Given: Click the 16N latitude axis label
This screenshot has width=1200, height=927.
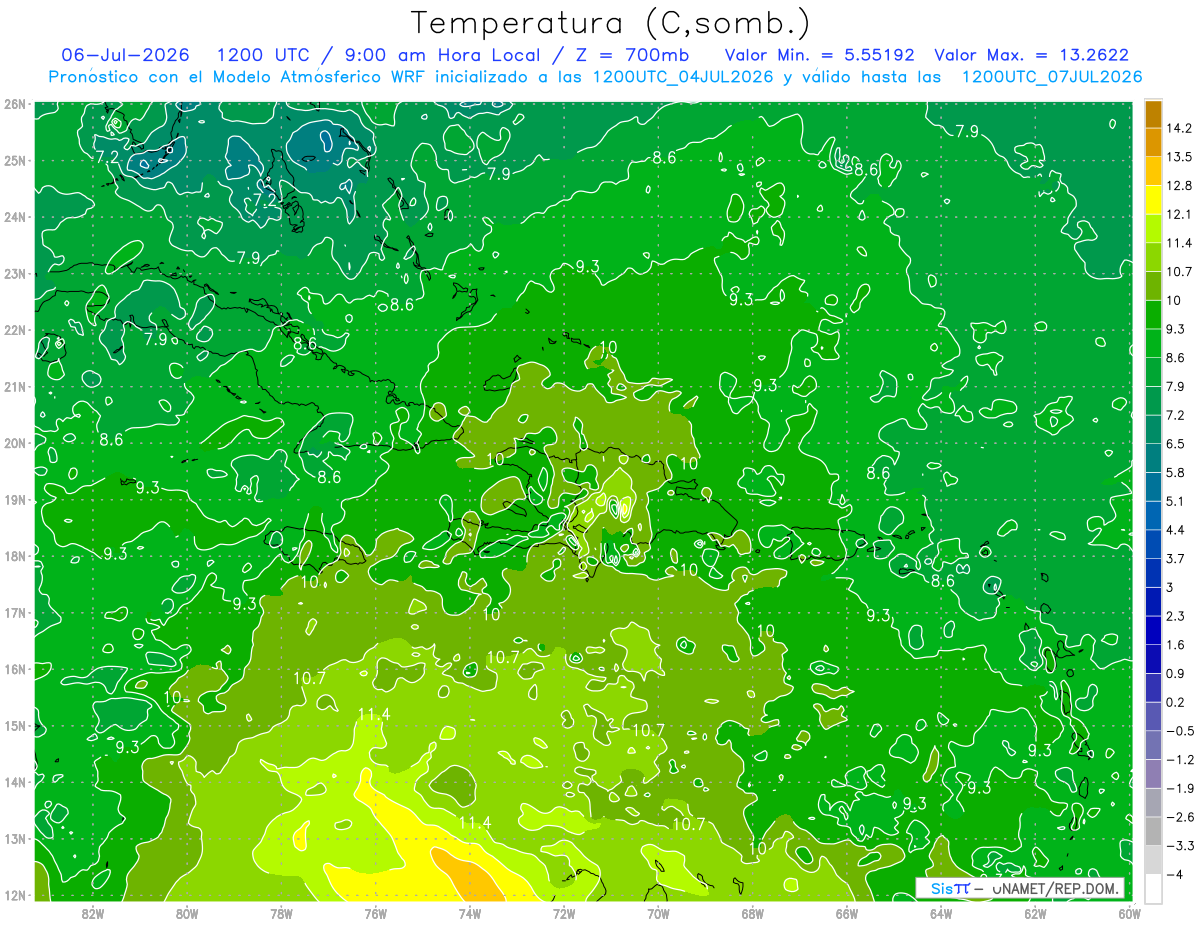Looking at the screenshot, I should click(x=15, y=669).
